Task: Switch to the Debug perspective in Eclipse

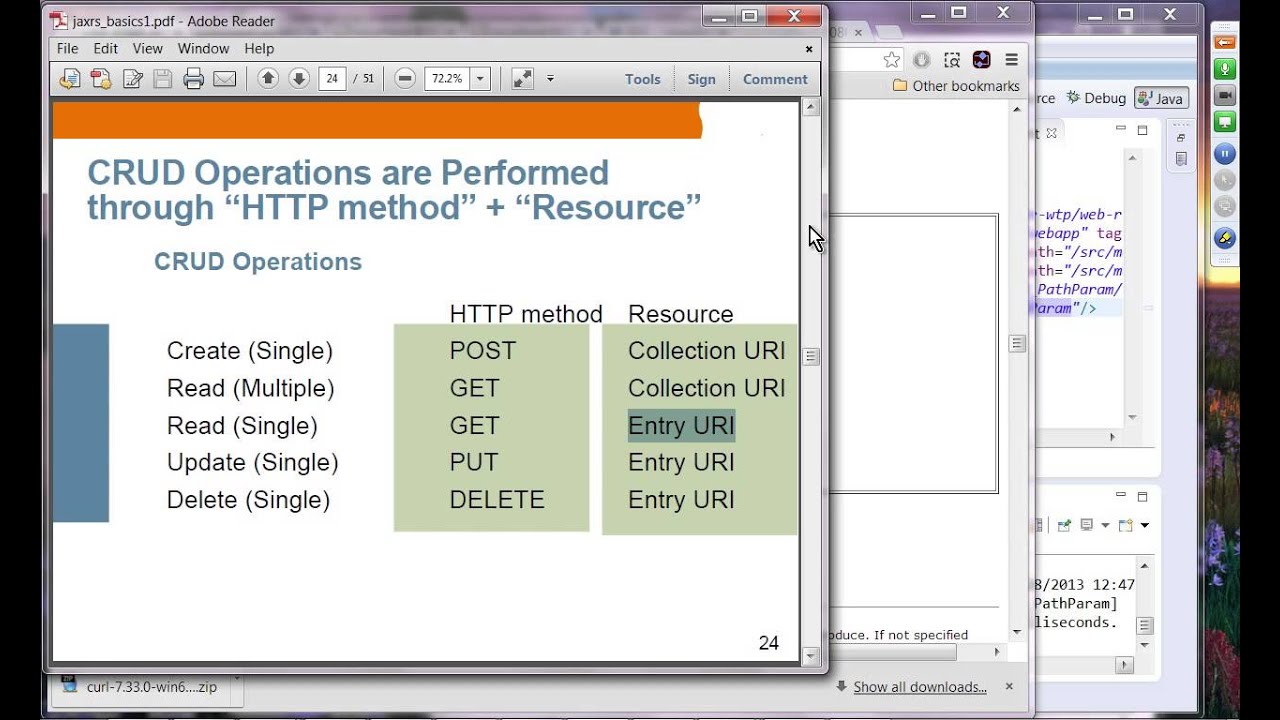Action: [x=1096, y=98]
